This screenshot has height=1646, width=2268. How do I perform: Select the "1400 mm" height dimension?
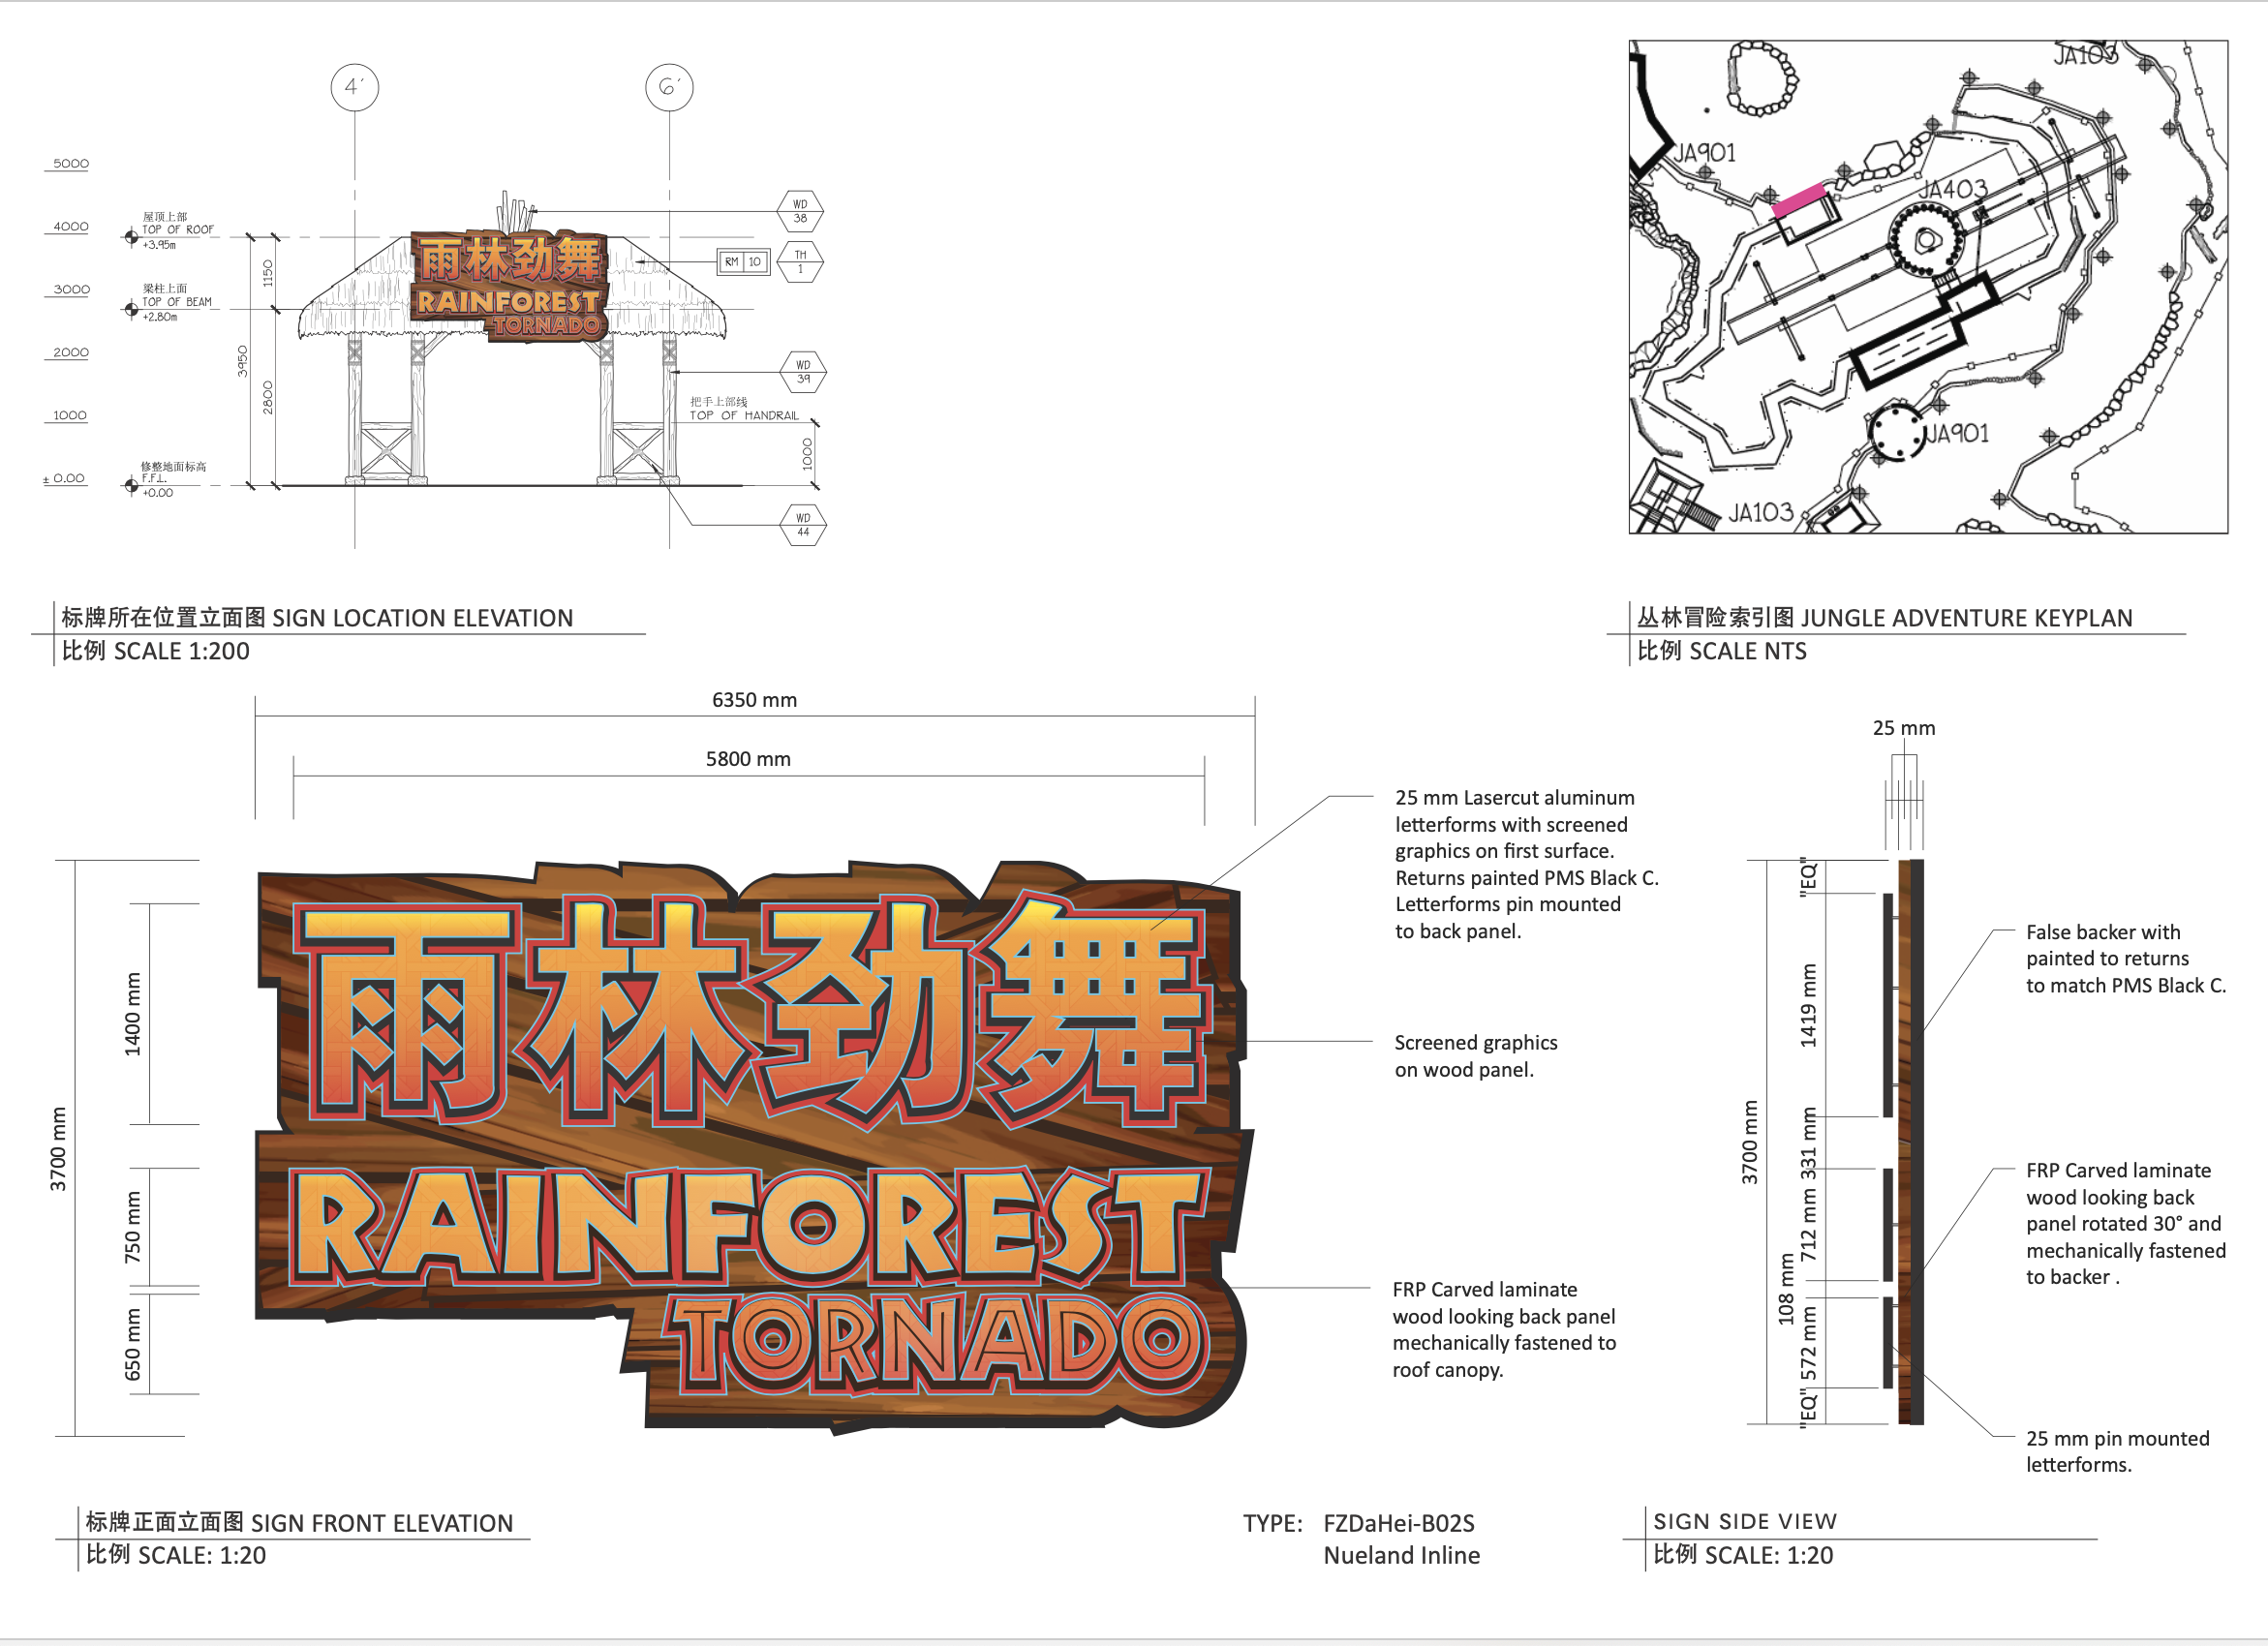point(132,1014)
